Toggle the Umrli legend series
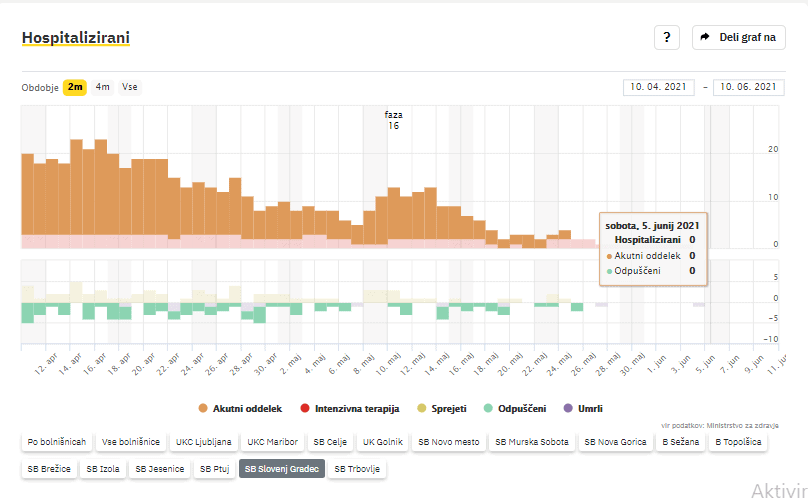The image size is (808, 502). tap(583, 408)
